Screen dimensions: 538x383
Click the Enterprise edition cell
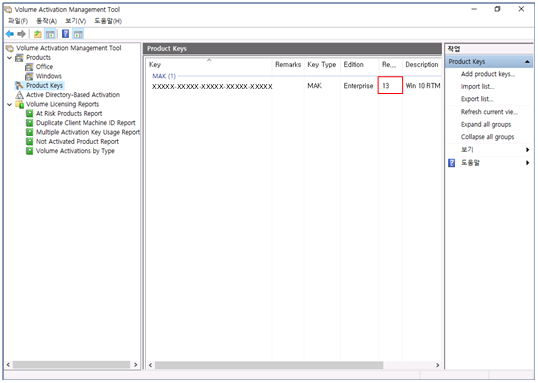[358, 86]
